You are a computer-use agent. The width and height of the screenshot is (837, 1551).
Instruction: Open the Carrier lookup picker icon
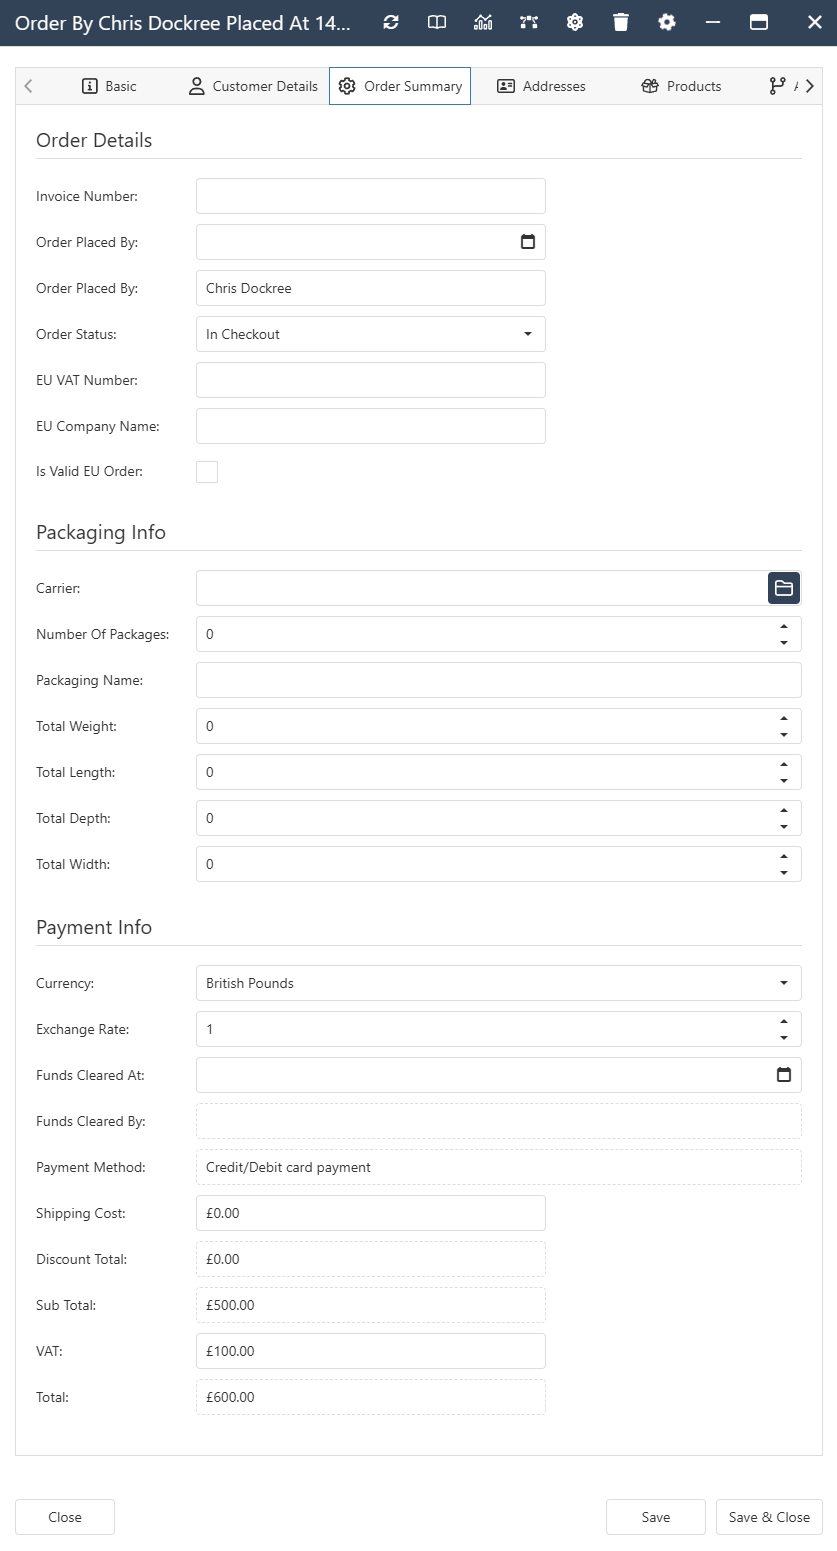point(783,588)
